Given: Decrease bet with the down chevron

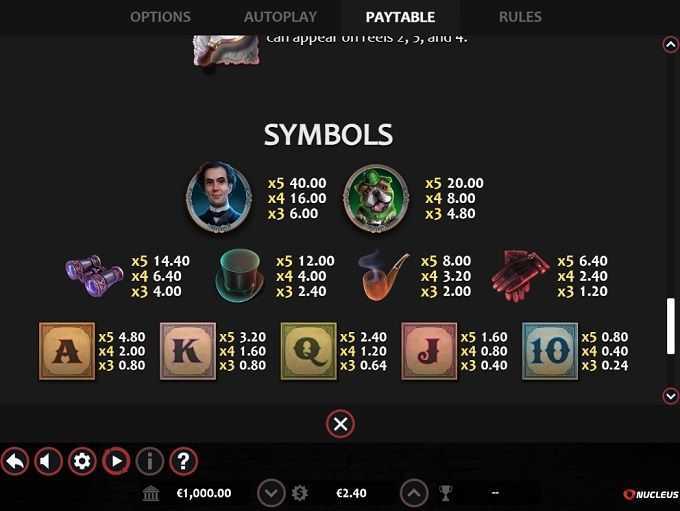Looking at the screenshot, I should coord(271,493).
